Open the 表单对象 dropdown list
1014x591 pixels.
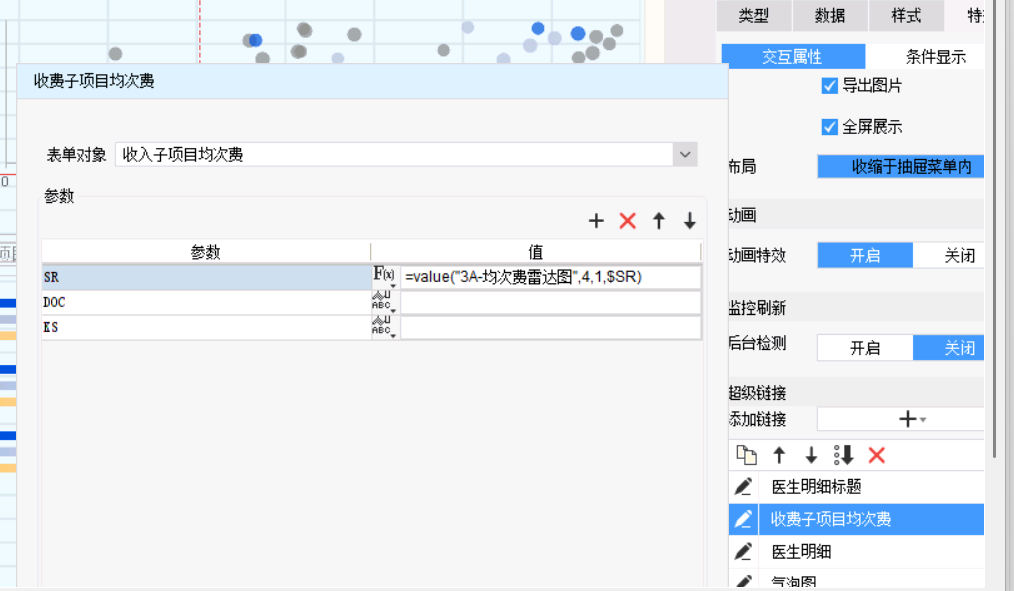685,155
